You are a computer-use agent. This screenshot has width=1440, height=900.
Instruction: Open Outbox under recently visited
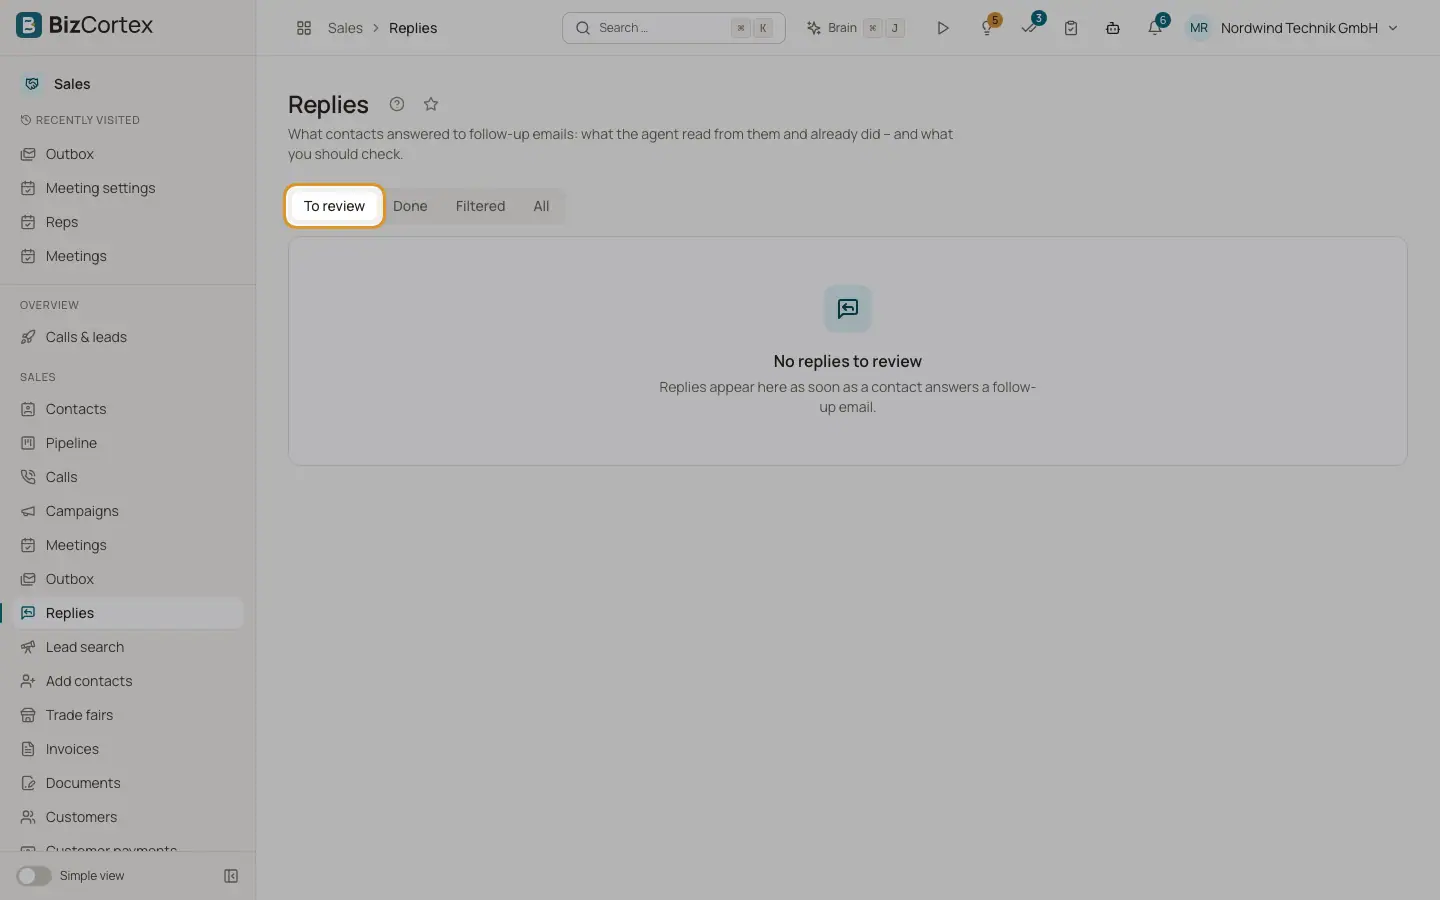(x=128, y=154)
